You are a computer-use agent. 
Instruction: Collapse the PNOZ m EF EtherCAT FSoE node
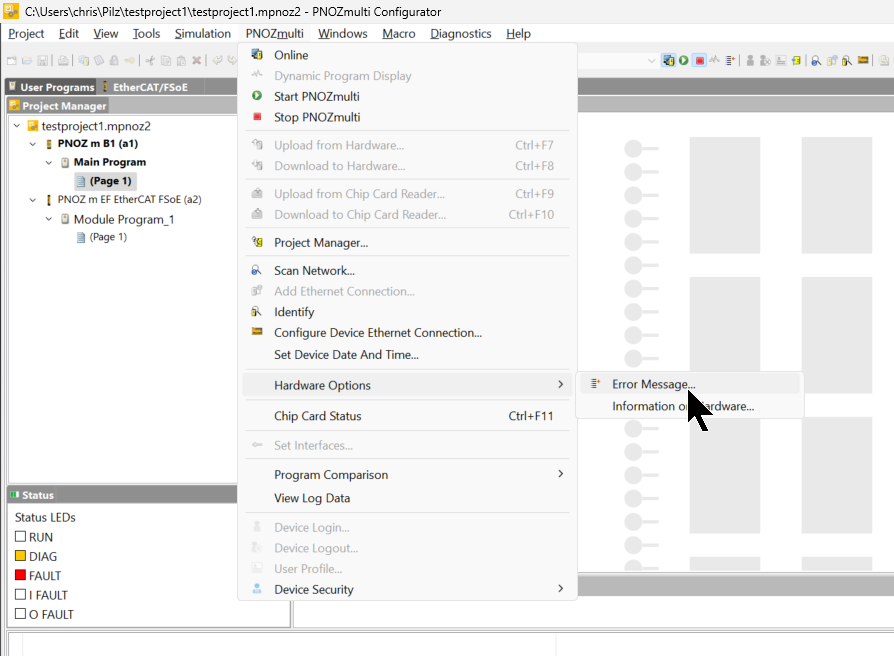pos(33,199)
